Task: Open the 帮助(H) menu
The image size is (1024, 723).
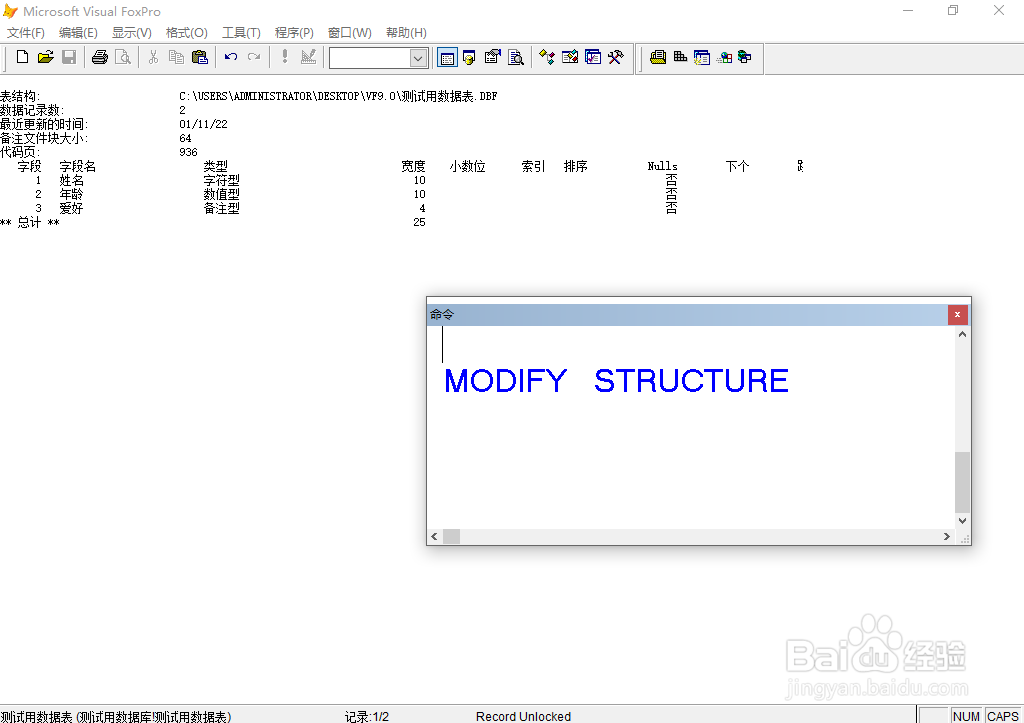Action: [406, 33]
